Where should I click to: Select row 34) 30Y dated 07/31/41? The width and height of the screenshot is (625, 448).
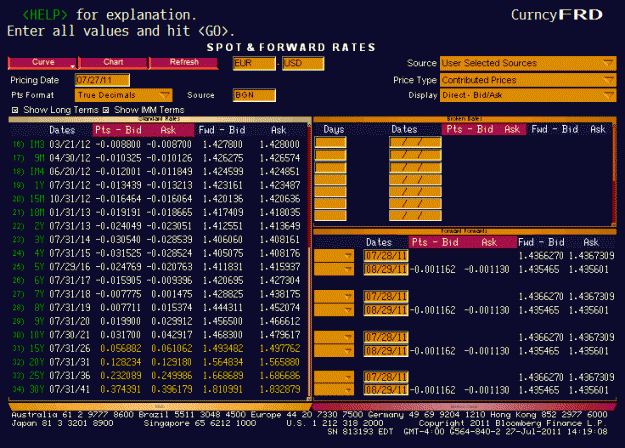158,389
